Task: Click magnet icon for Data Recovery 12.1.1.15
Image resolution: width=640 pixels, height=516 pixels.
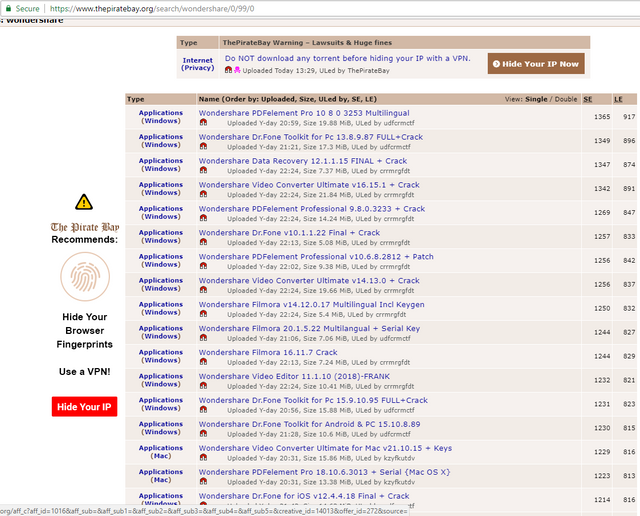Action: pos(203,170)
